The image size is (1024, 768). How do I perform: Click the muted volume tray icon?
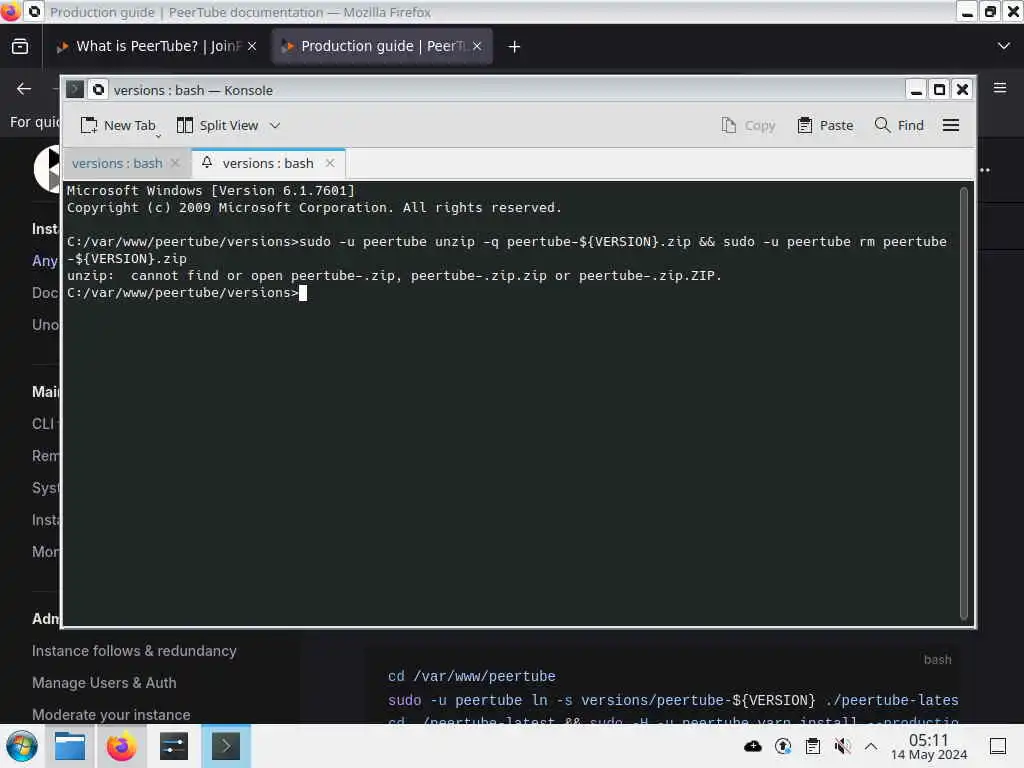coord(842,746)
